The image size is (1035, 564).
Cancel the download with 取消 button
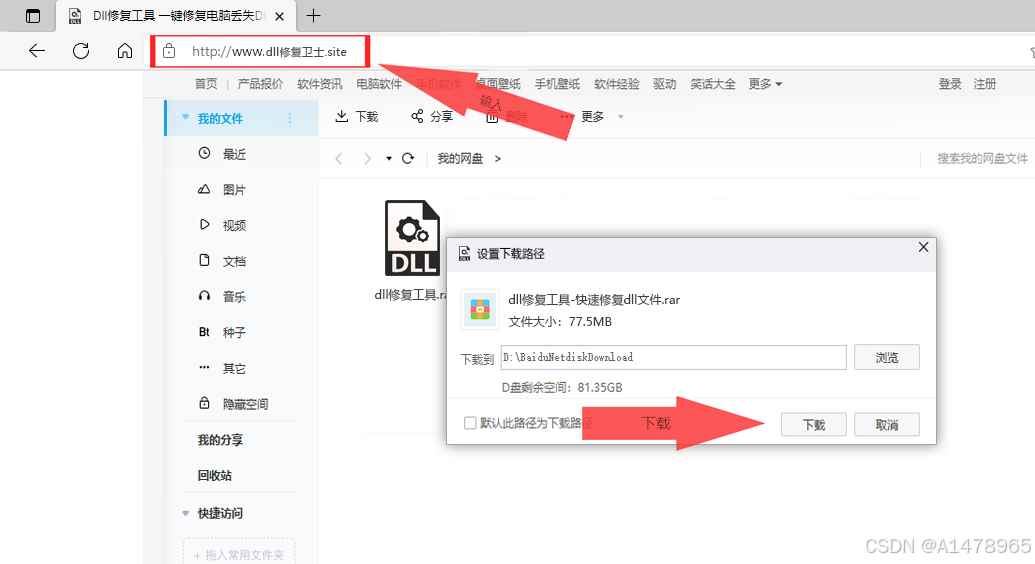[886, 425]
